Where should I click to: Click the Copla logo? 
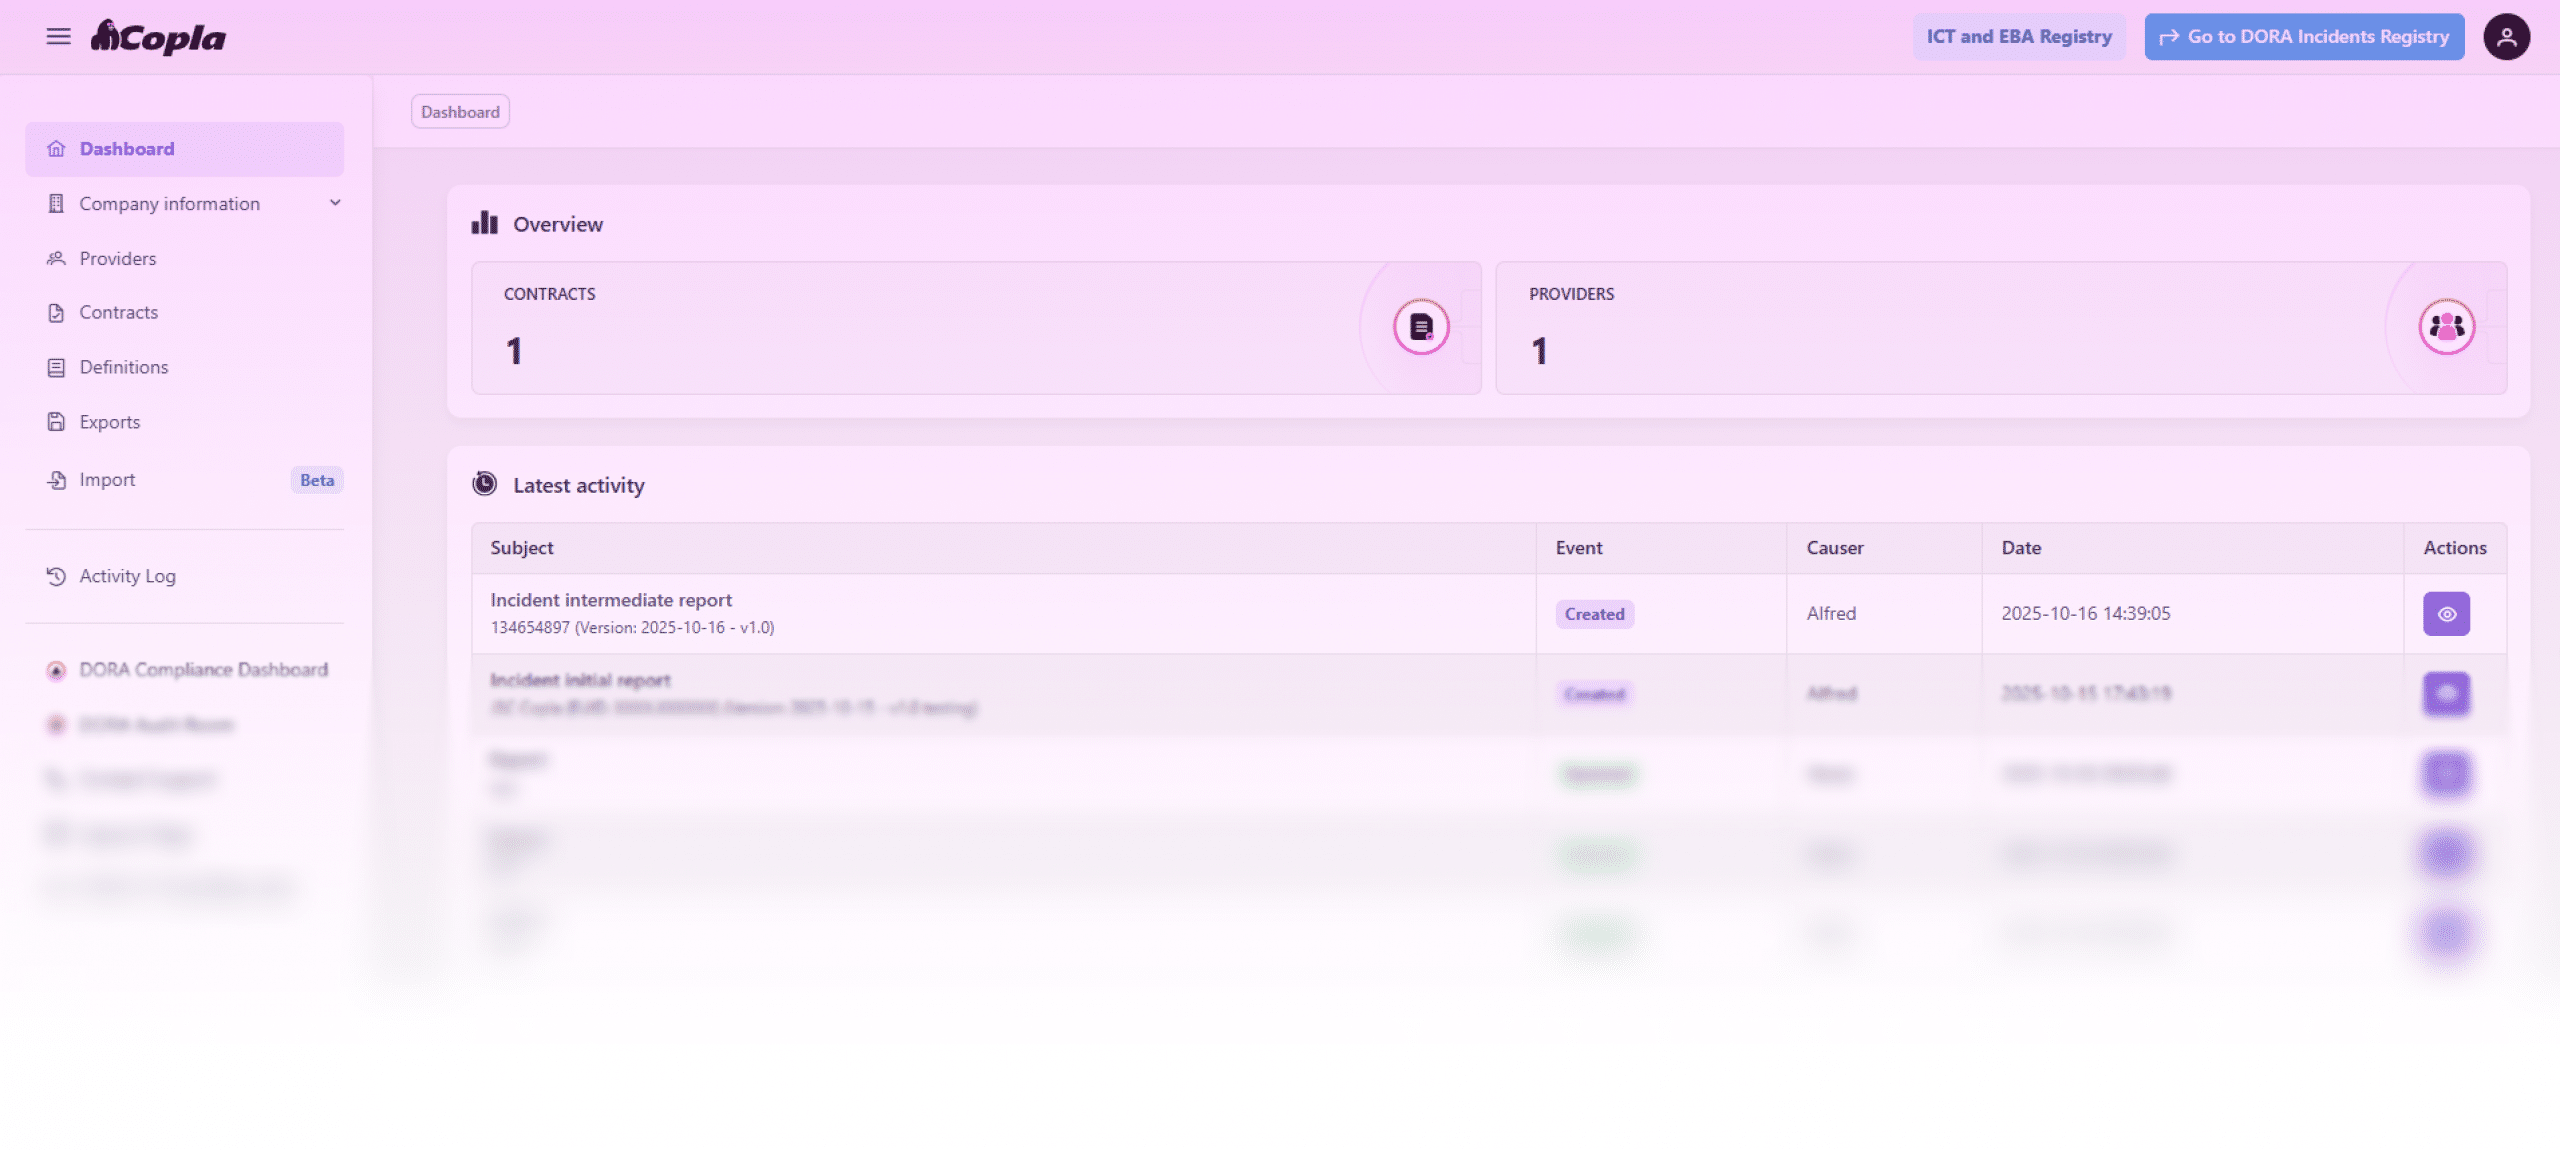[x=158, y=37]
